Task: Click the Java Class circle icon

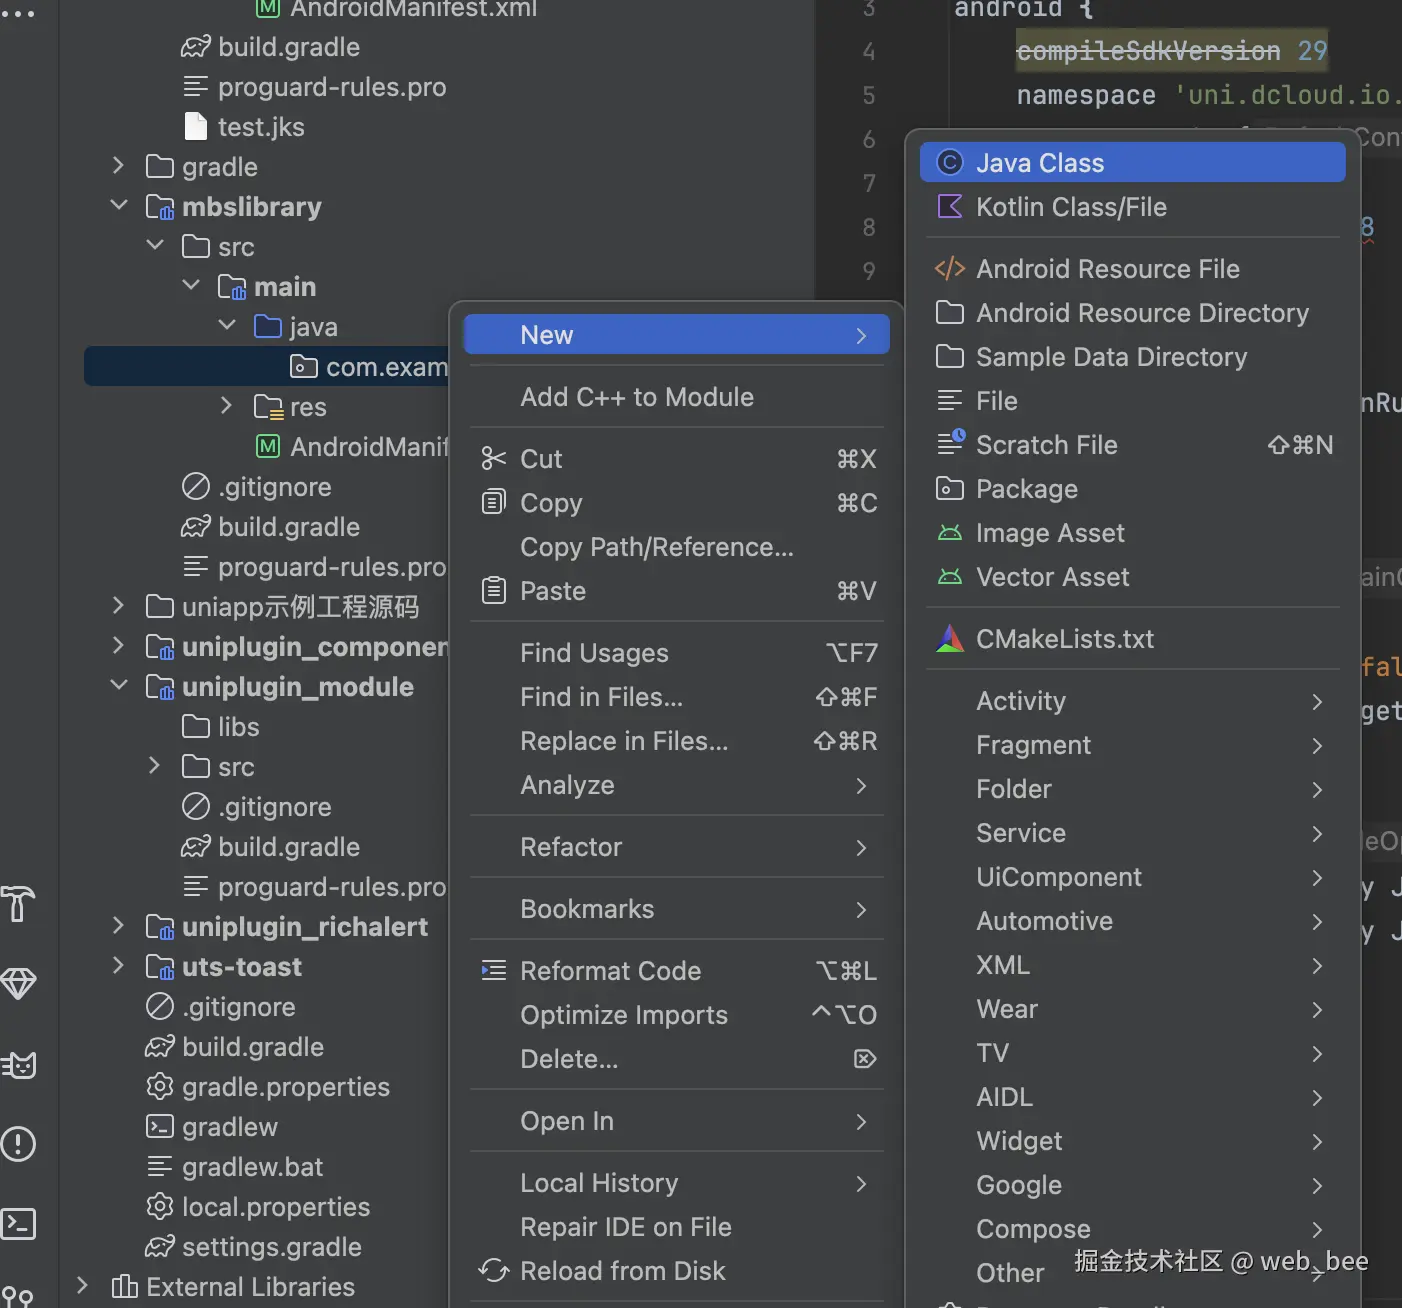Action: coord(949,163)
